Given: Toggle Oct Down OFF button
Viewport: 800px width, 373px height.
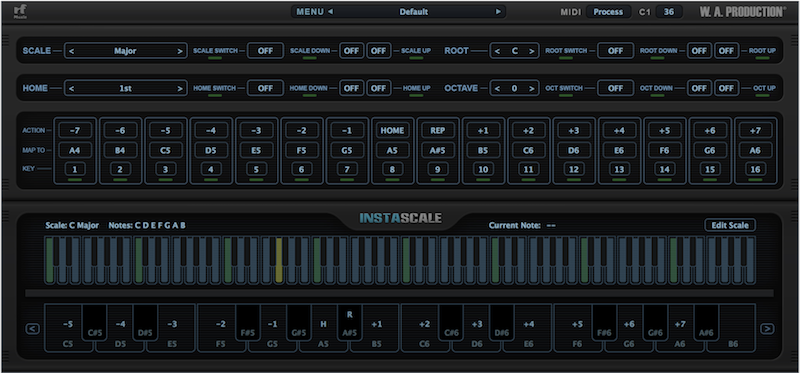Looking at the screenshot, I should coord(699,88).
